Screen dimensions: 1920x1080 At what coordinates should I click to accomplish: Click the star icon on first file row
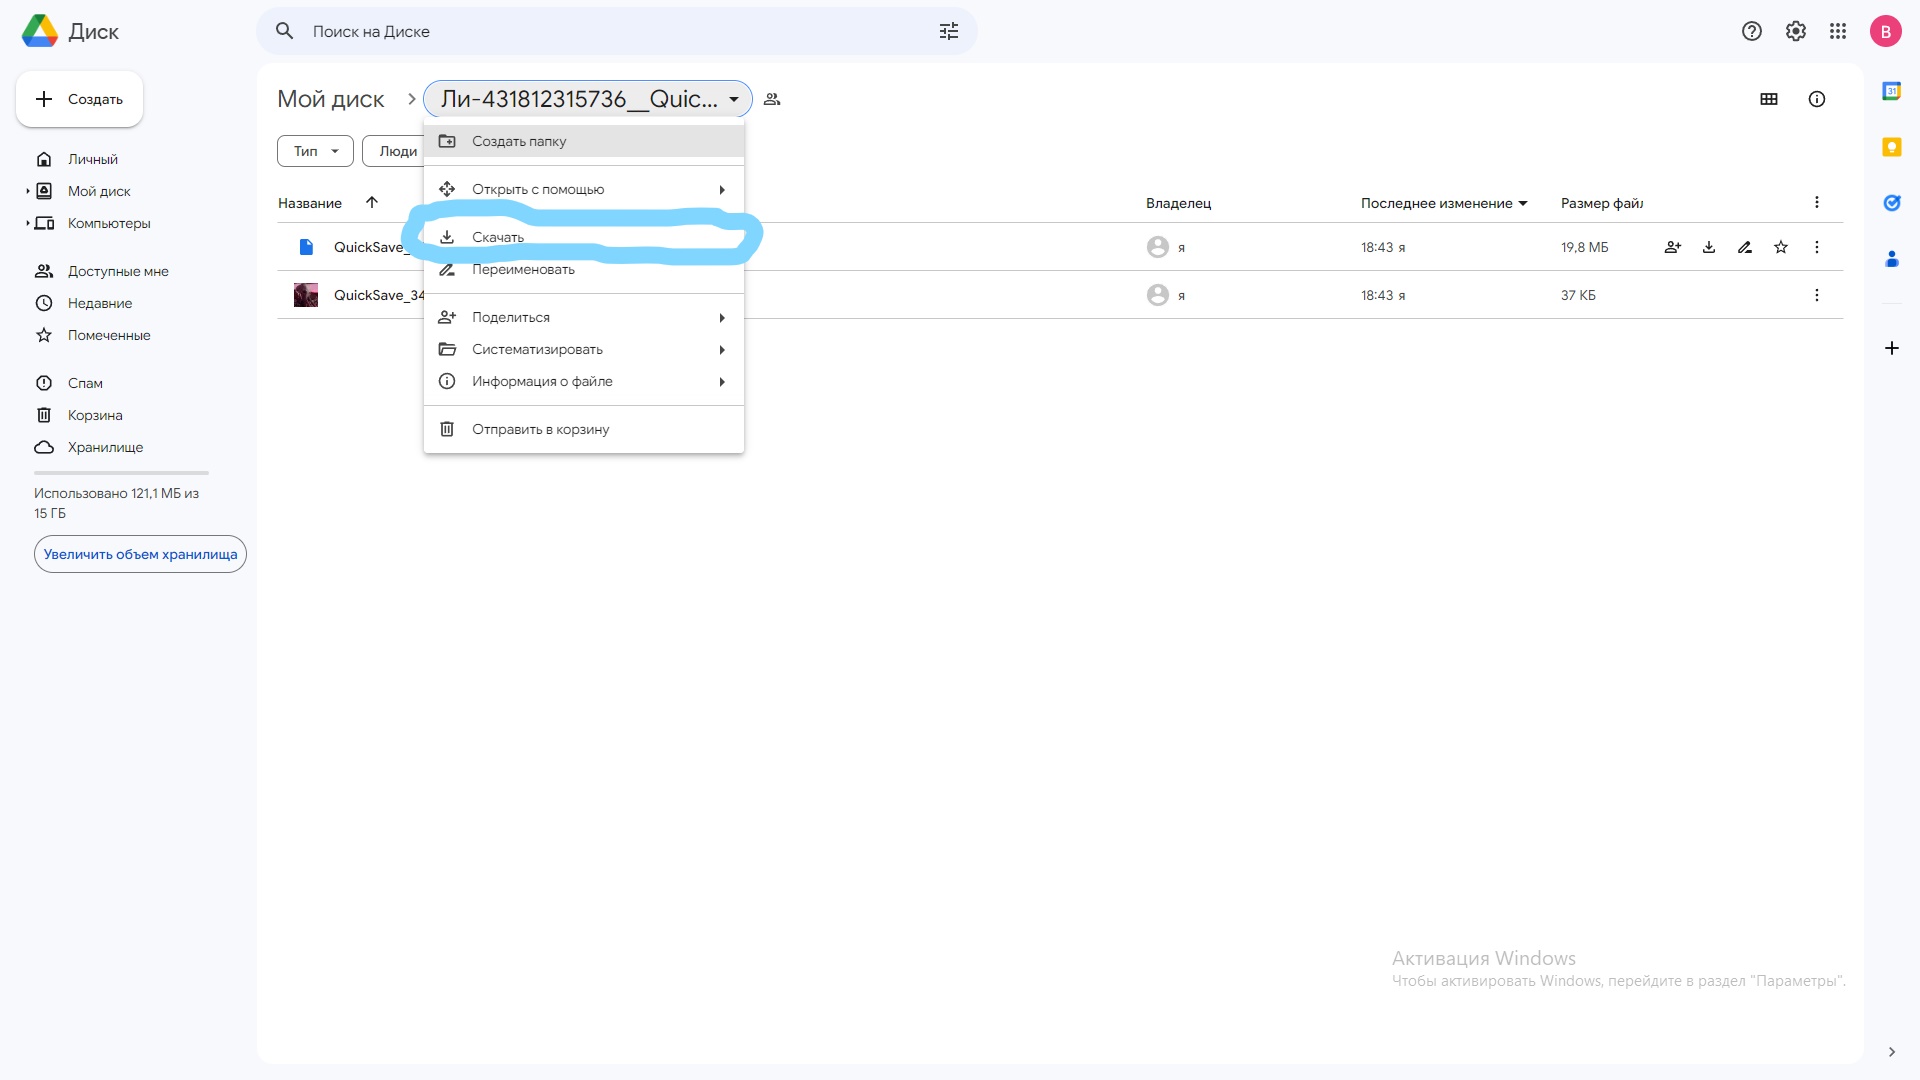click(1781, 247)
